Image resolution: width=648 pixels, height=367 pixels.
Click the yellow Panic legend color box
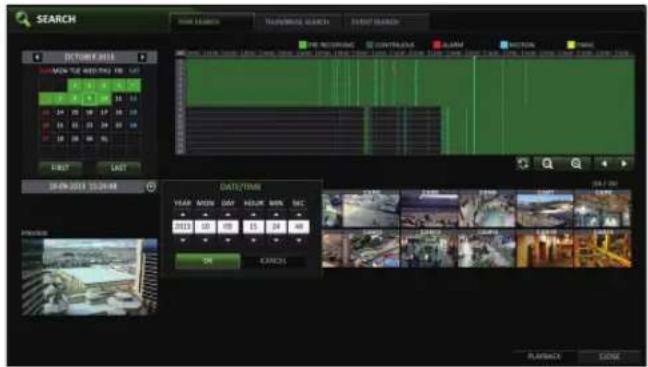571,45
